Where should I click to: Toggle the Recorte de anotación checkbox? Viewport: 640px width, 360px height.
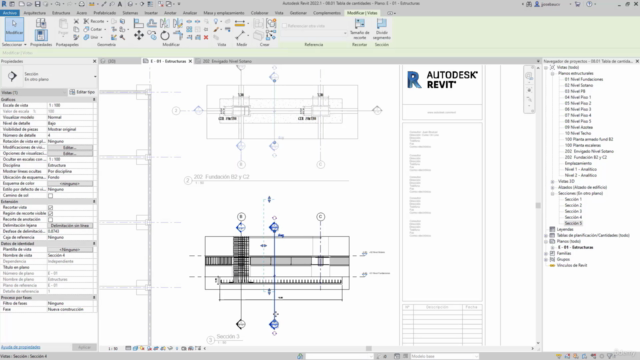click(x=51, y=220)
